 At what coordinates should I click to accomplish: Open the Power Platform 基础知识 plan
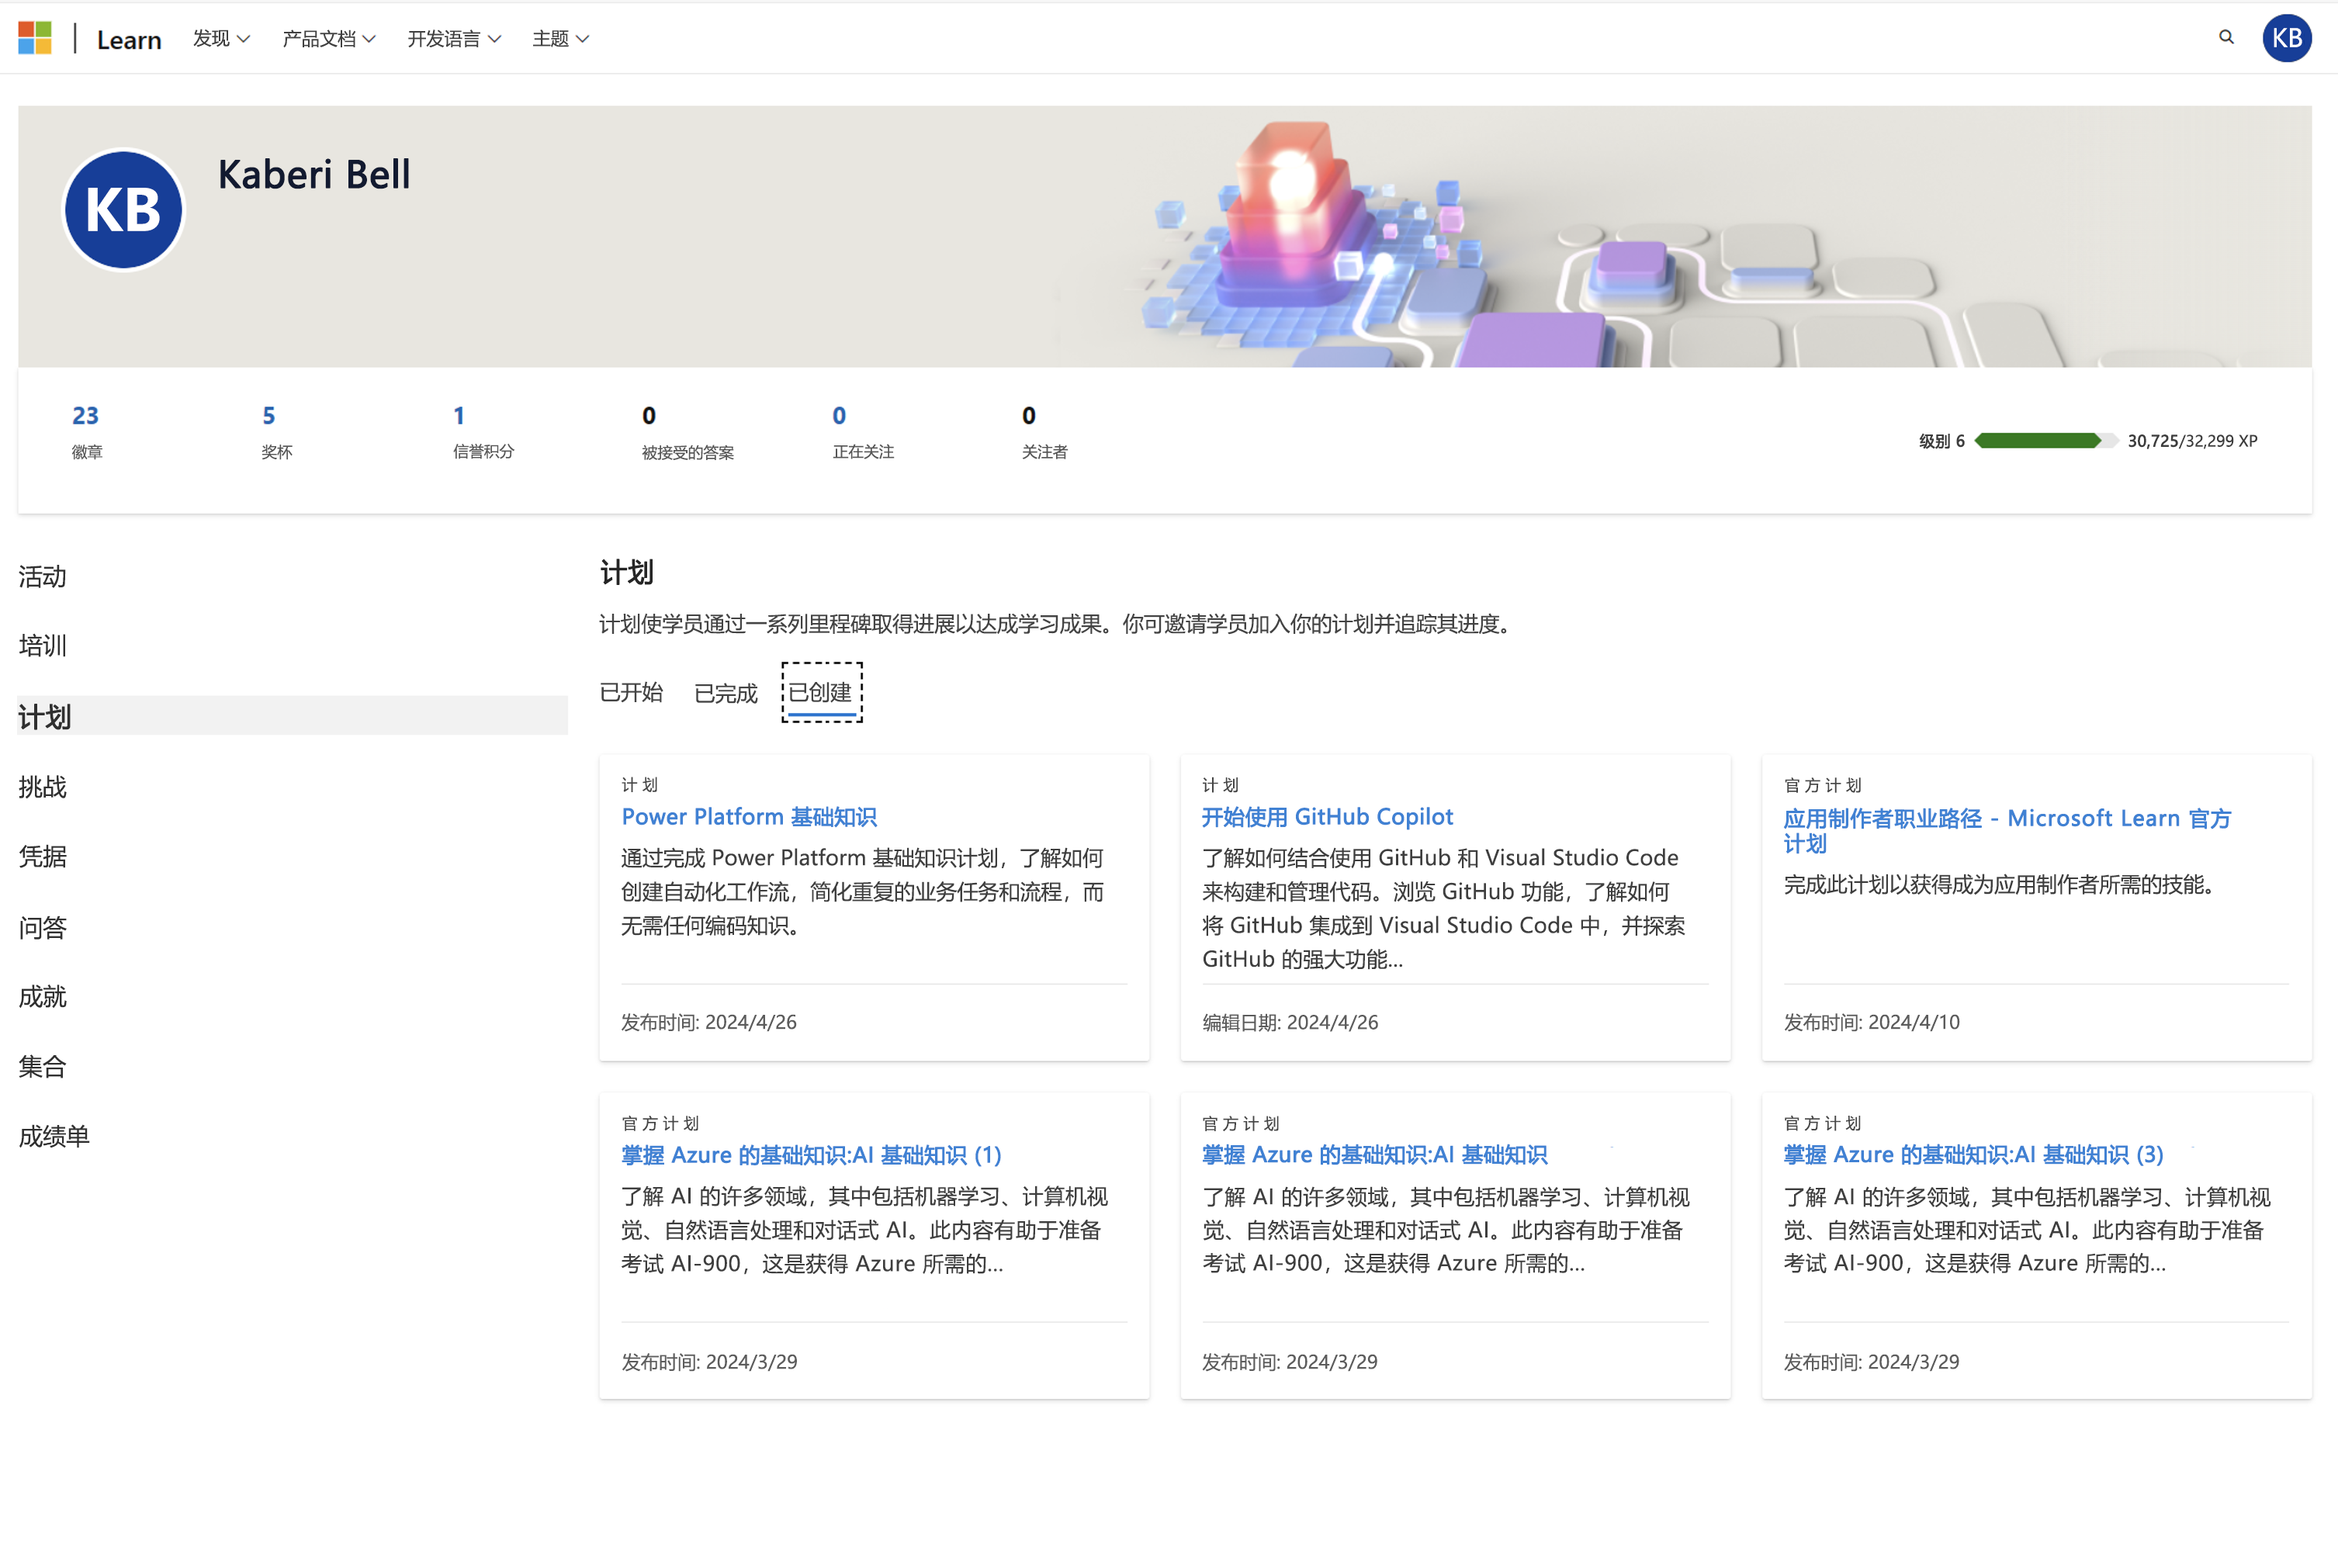point(749,816)
